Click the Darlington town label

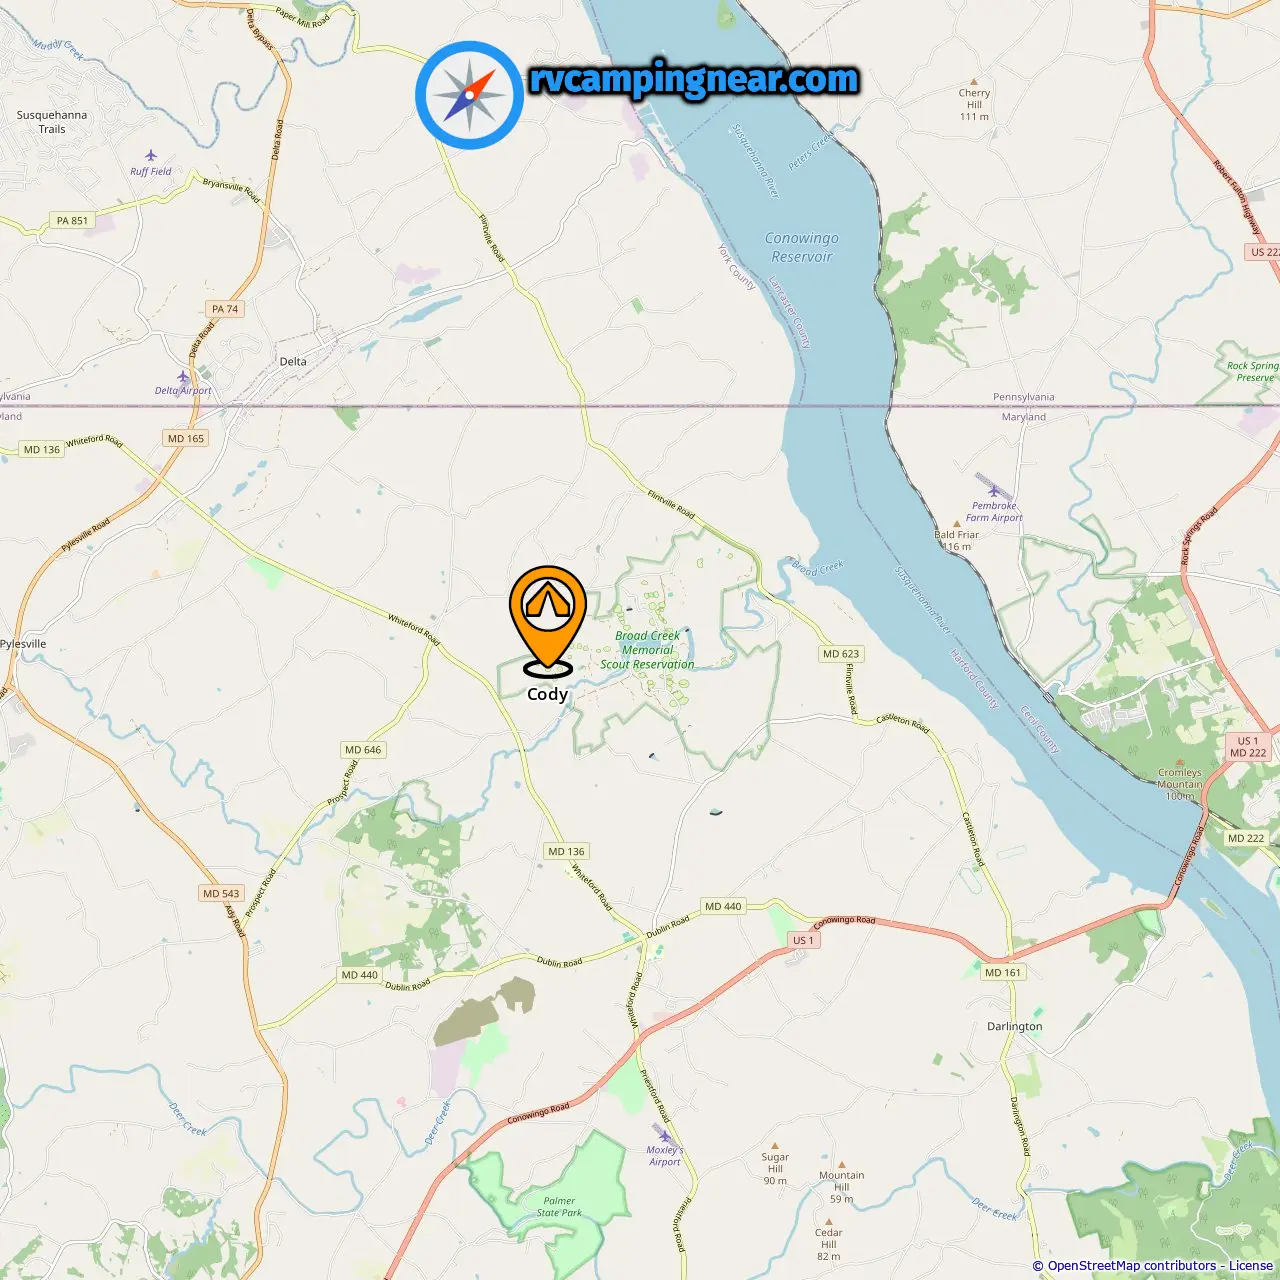[x=1015, y=1026]
